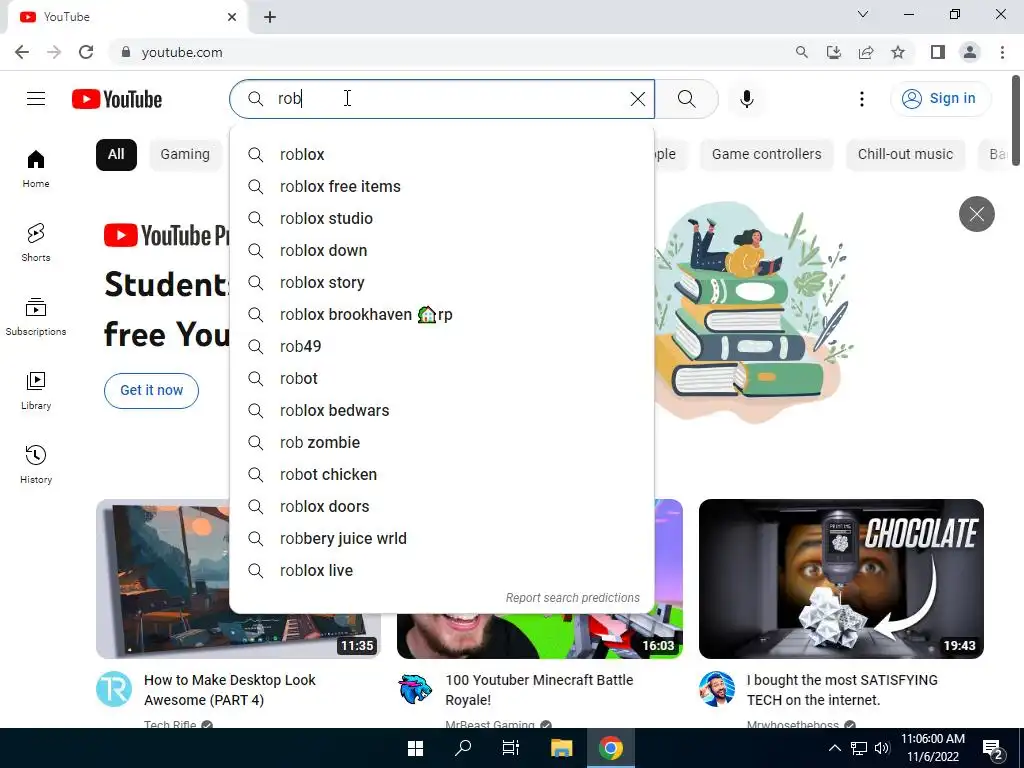Open Subscriptions in the sidebar
1024x768 pixels.
click(36, 316)
